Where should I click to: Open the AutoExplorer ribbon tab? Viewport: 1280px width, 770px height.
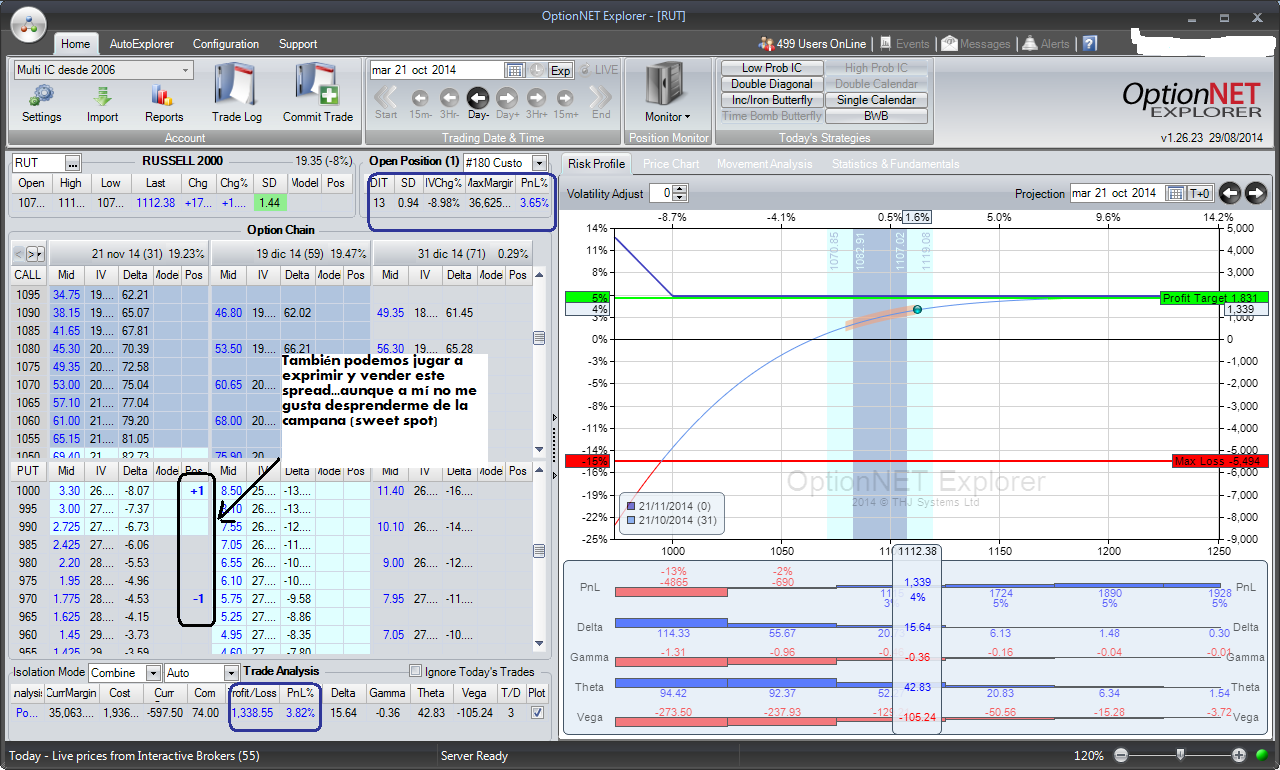141,44
